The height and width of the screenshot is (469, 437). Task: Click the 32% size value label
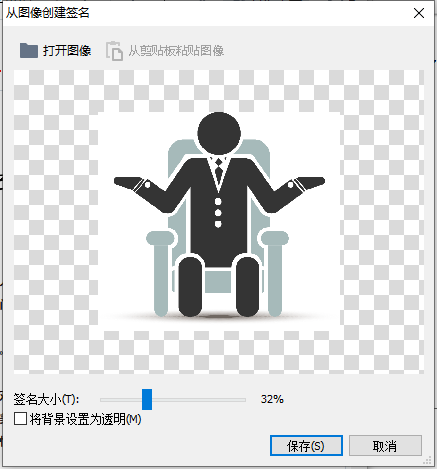click(x=272, y=399)
